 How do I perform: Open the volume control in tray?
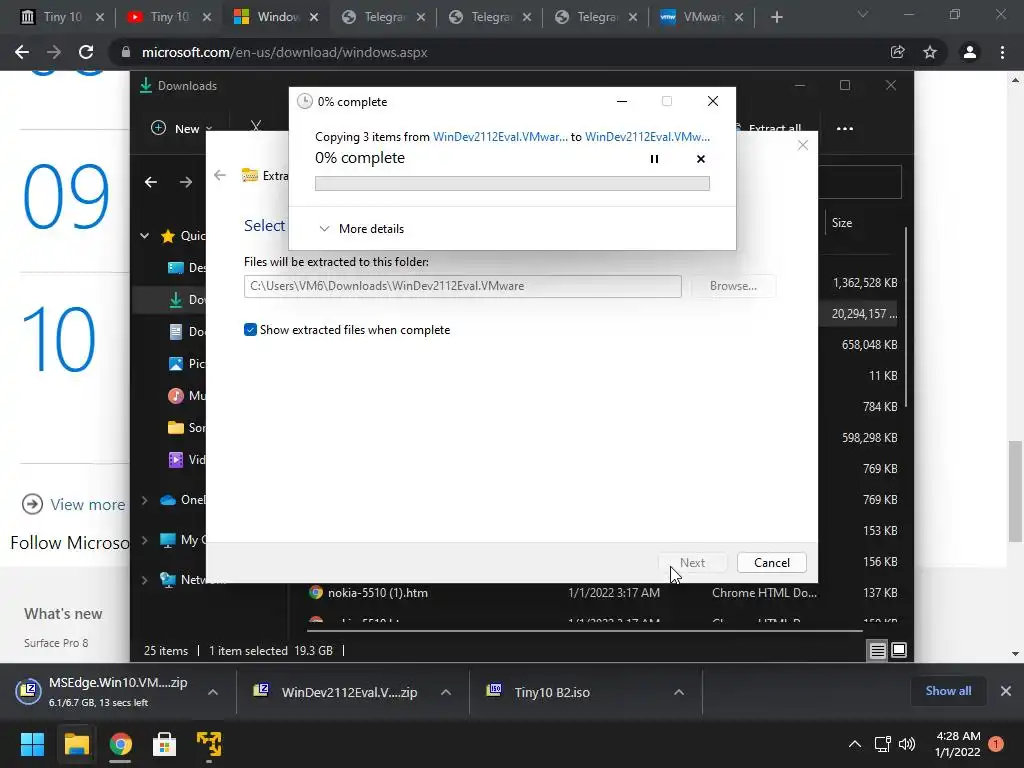point(906,744)
